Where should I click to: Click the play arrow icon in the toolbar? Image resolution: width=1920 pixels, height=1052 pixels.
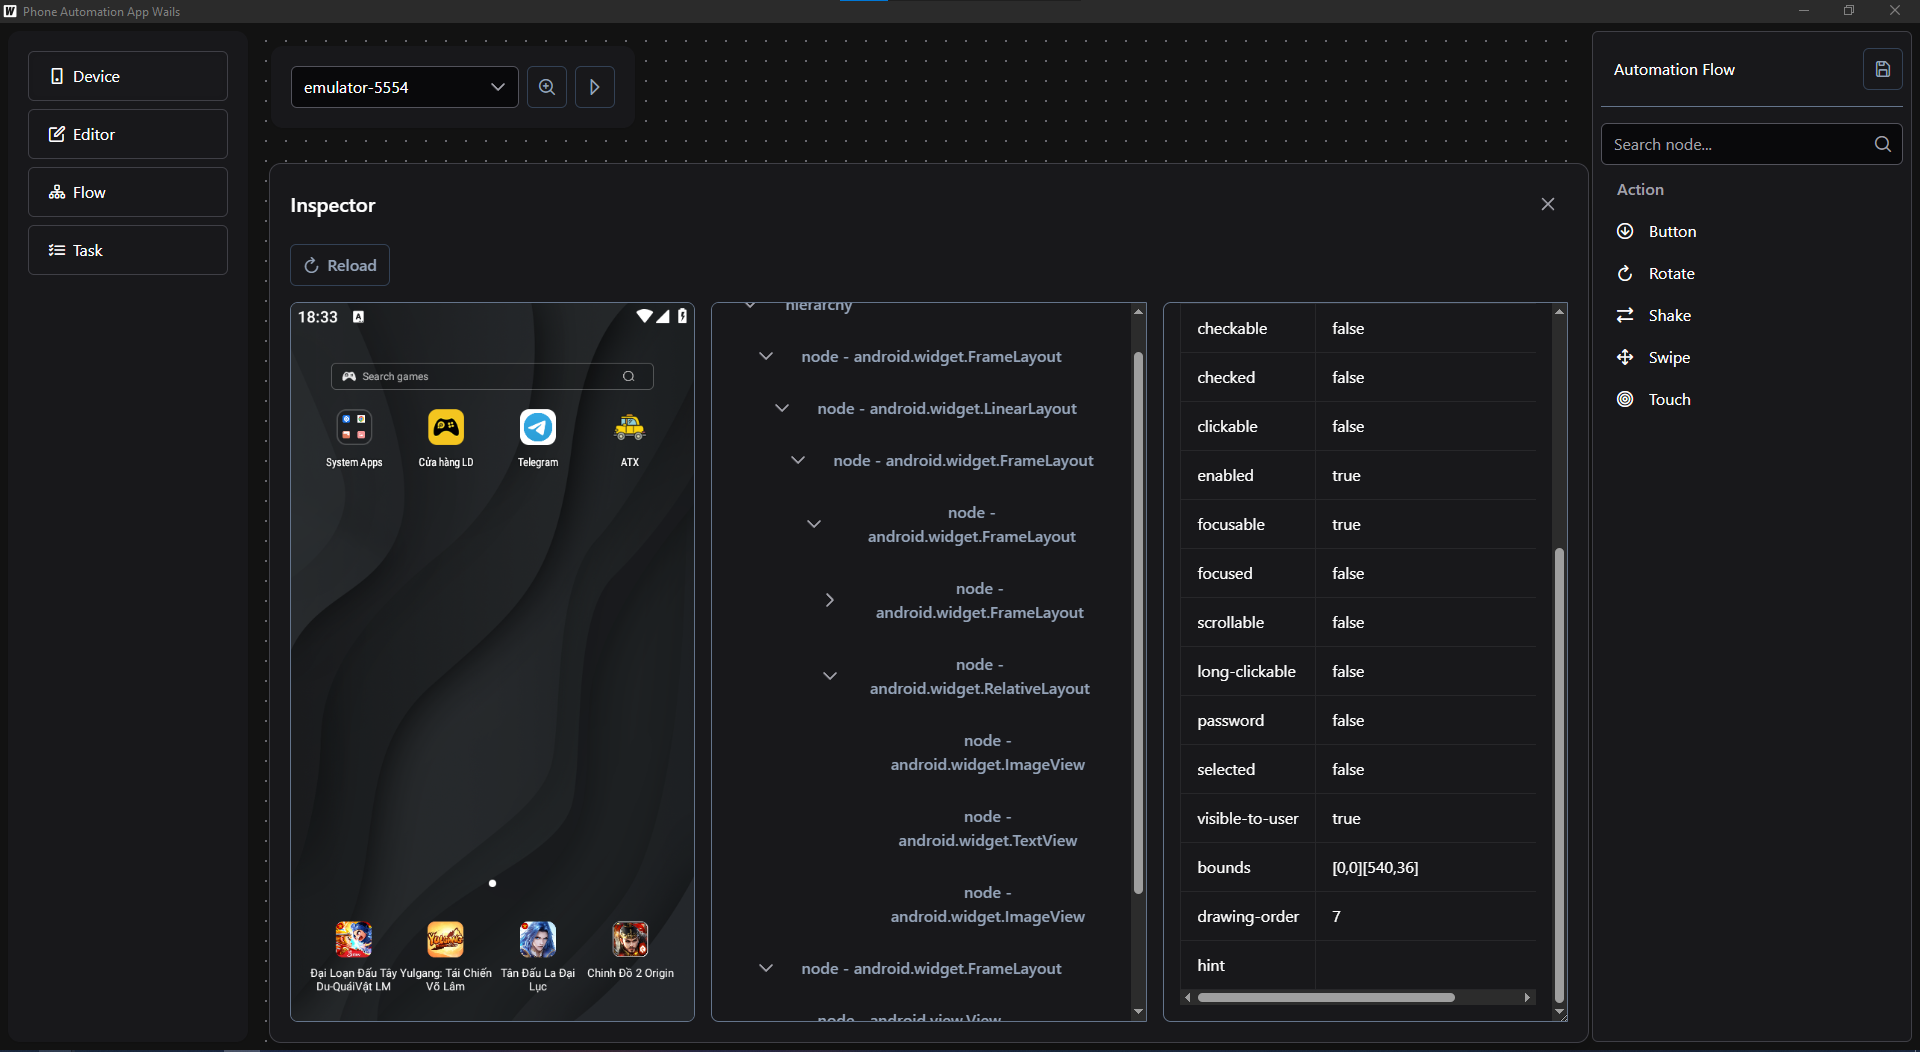click(x=595, y=87)
